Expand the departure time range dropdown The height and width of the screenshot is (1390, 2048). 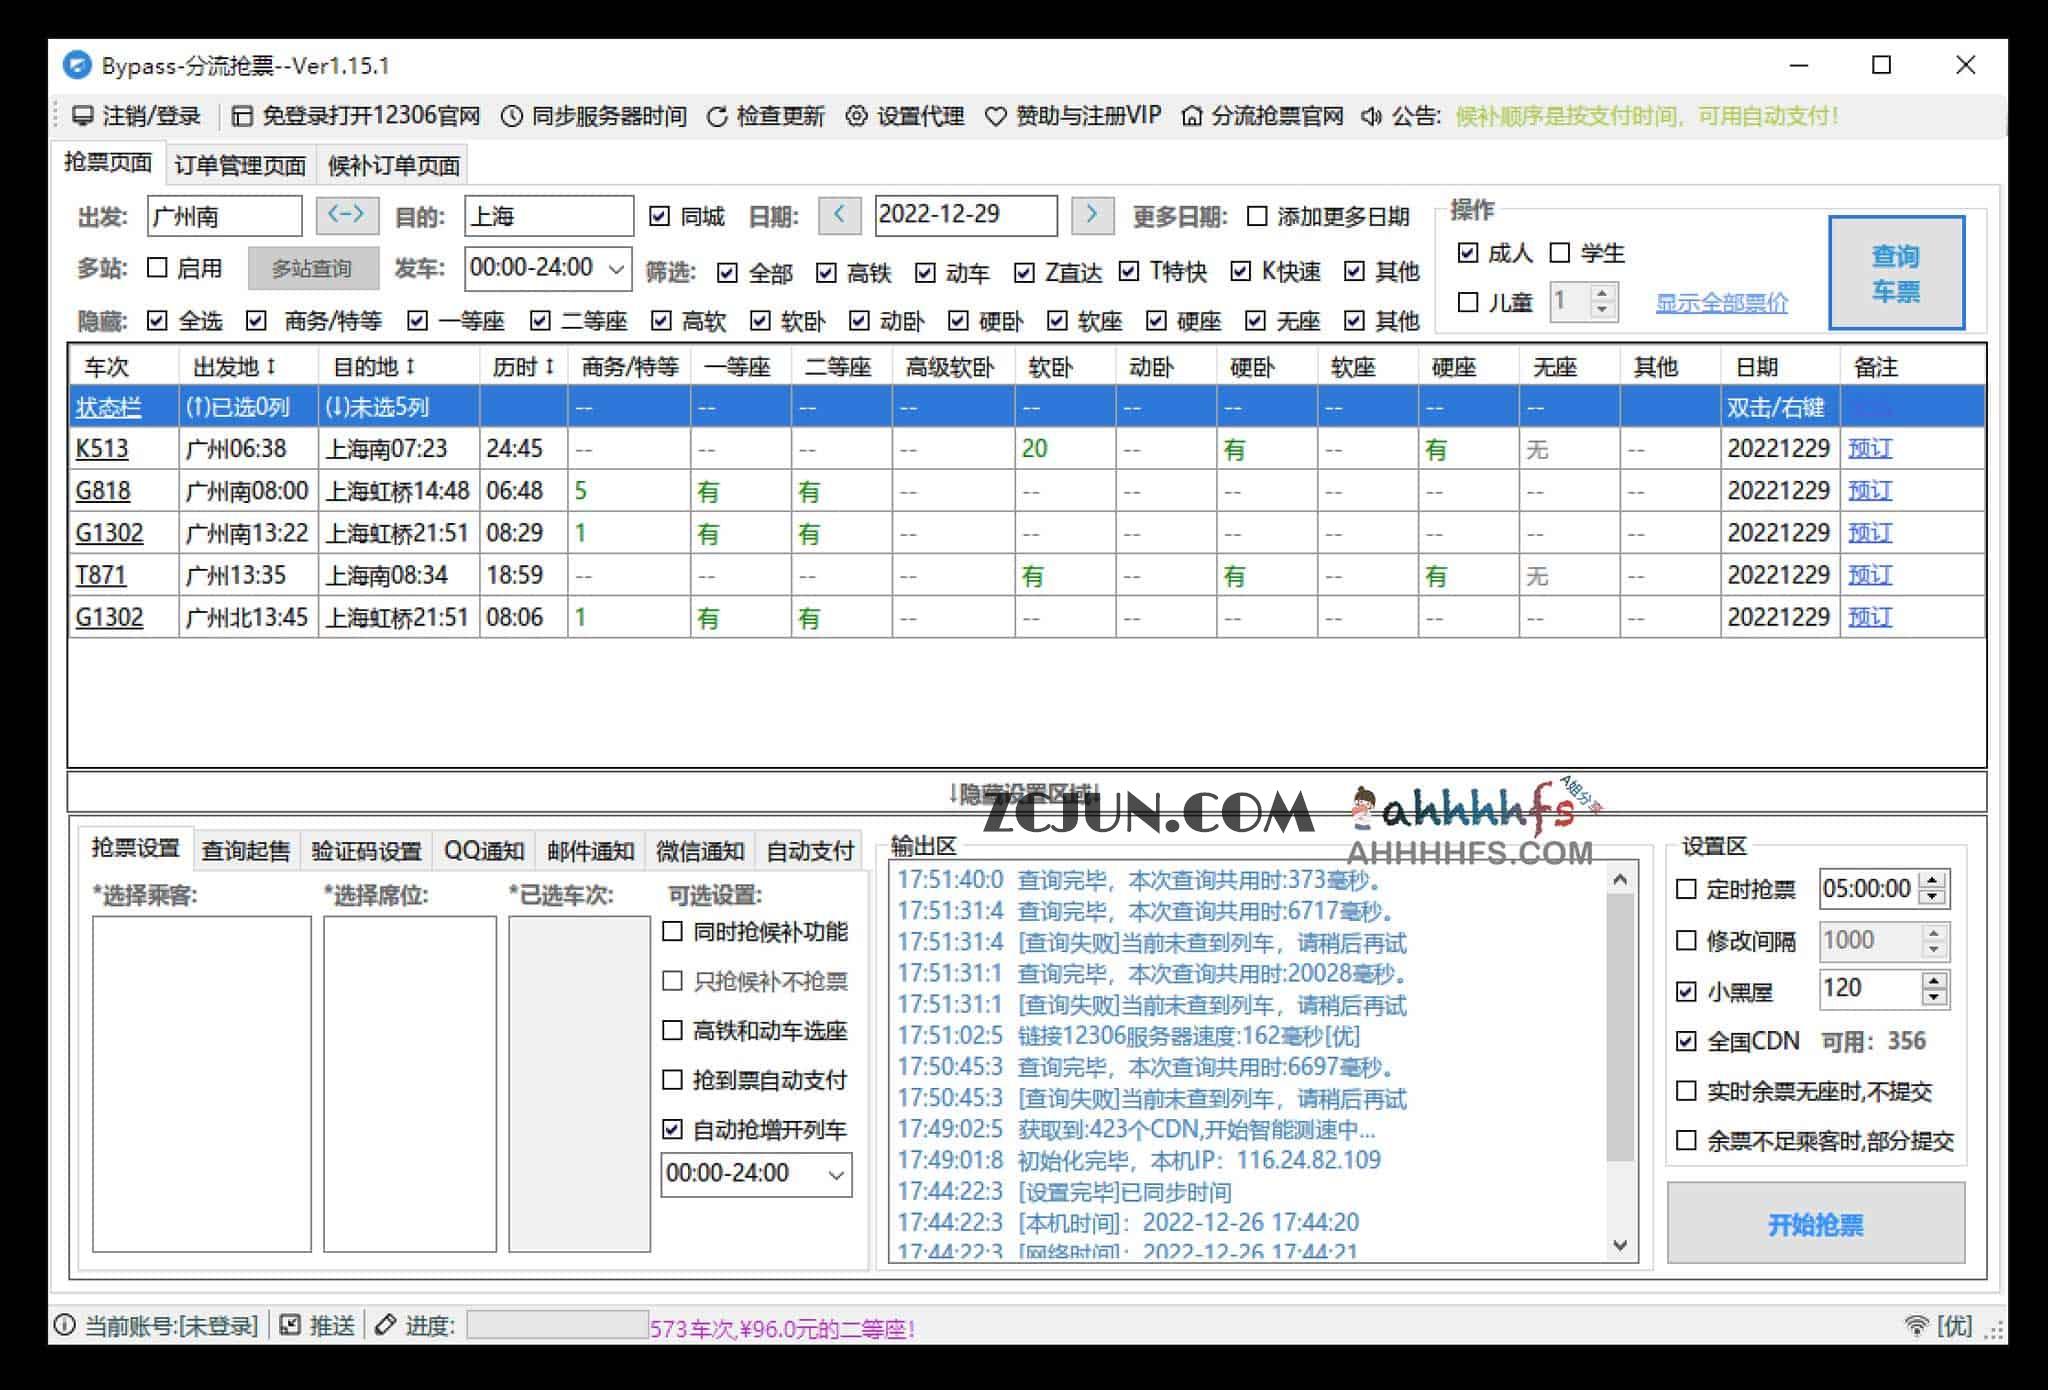click(617, 268)
